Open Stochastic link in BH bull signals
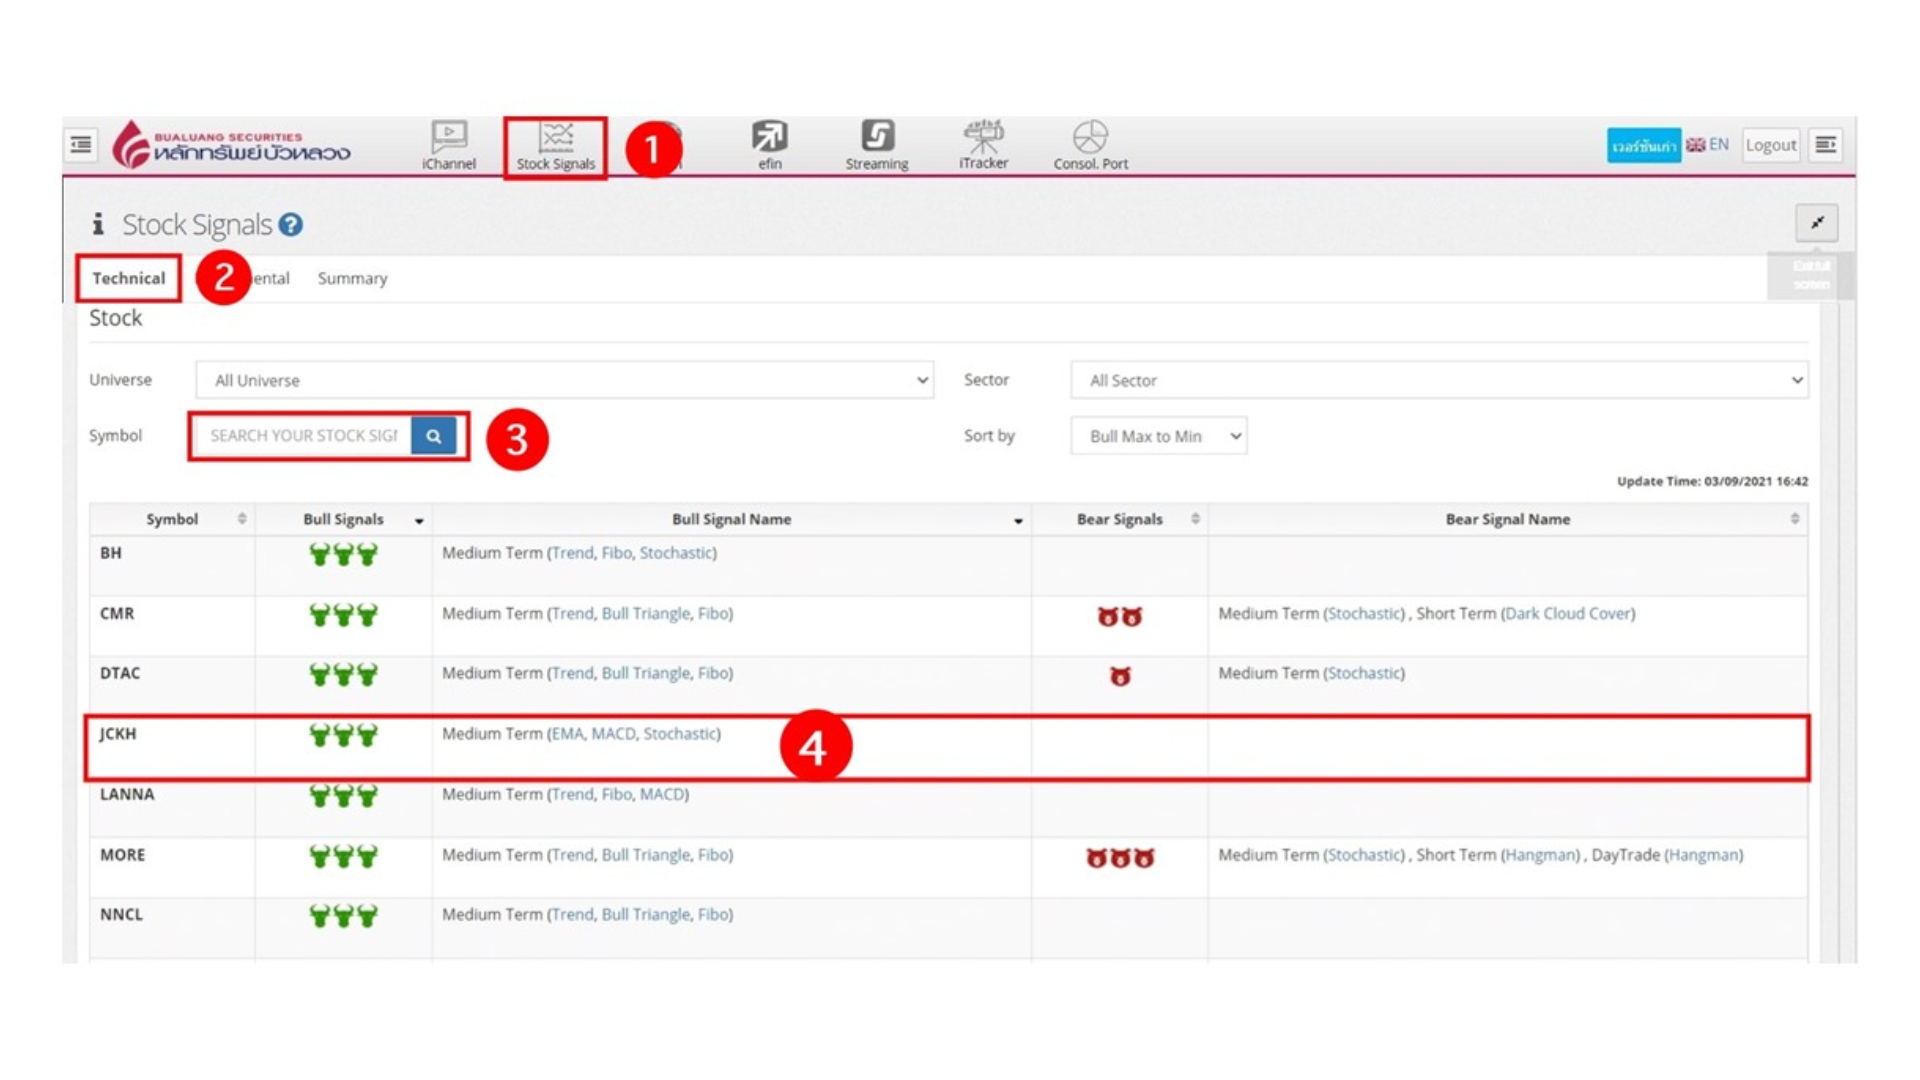The height and width of the screenshot is (1080, 1920). tap(676, 553)
